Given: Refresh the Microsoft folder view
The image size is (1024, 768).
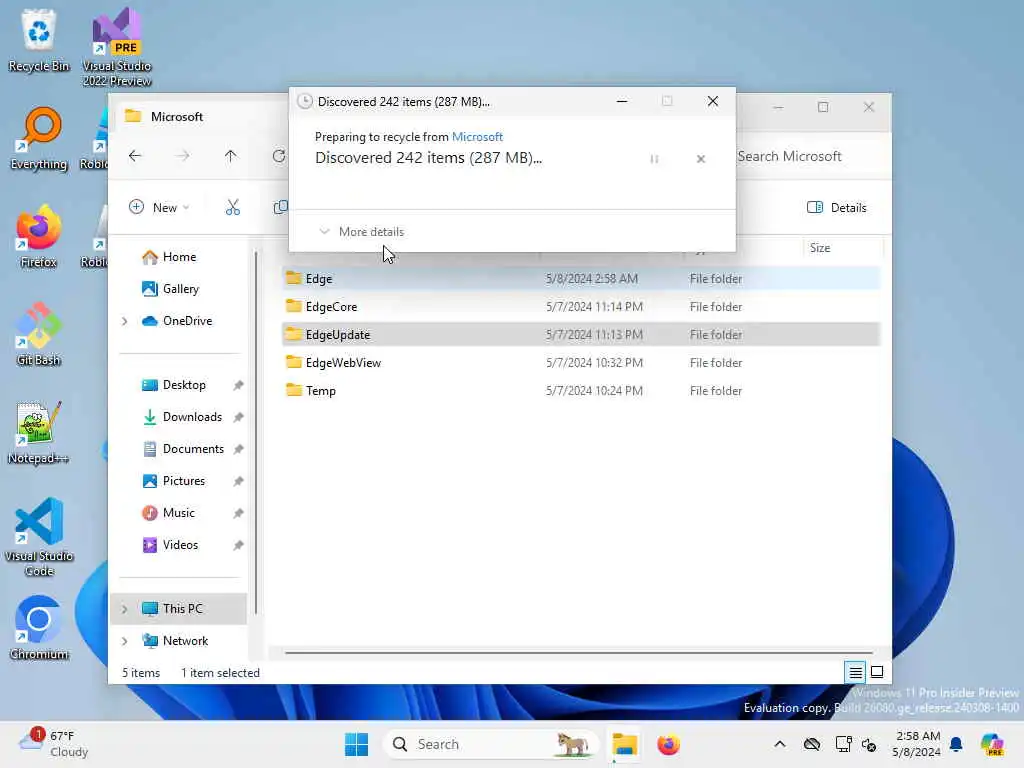Looking at the screenshot, I should pos(279,156).
